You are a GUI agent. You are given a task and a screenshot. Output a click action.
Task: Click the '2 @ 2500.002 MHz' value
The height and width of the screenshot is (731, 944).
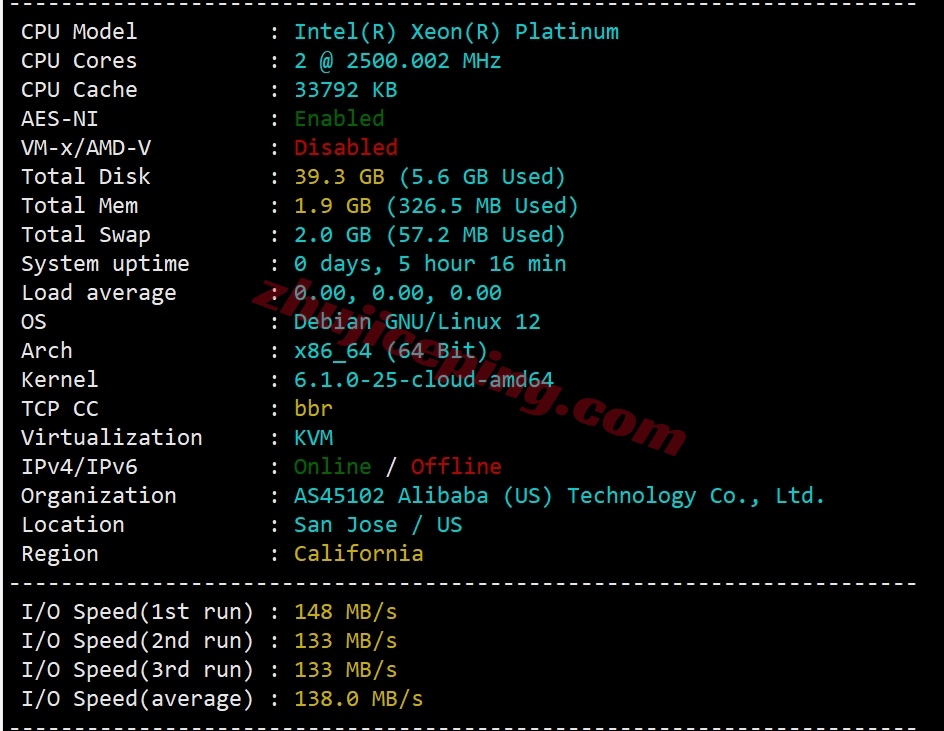[397, 60]
